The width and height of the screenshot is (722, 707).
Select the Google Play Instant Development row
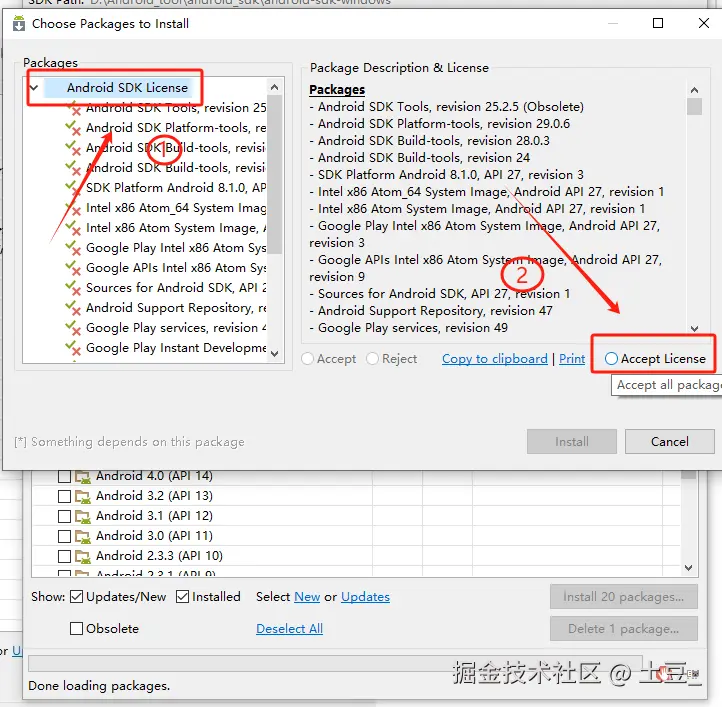[x=176, y=348]
